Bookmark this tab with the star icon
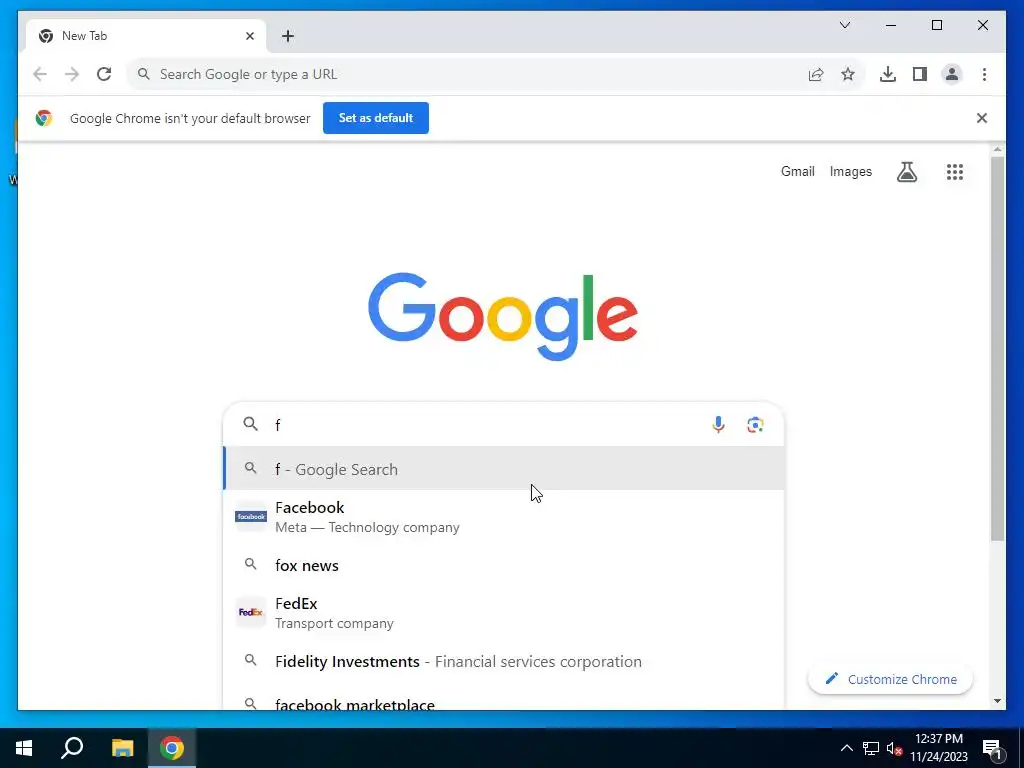The image size is (1024, 768). click(x=848, y=74)
